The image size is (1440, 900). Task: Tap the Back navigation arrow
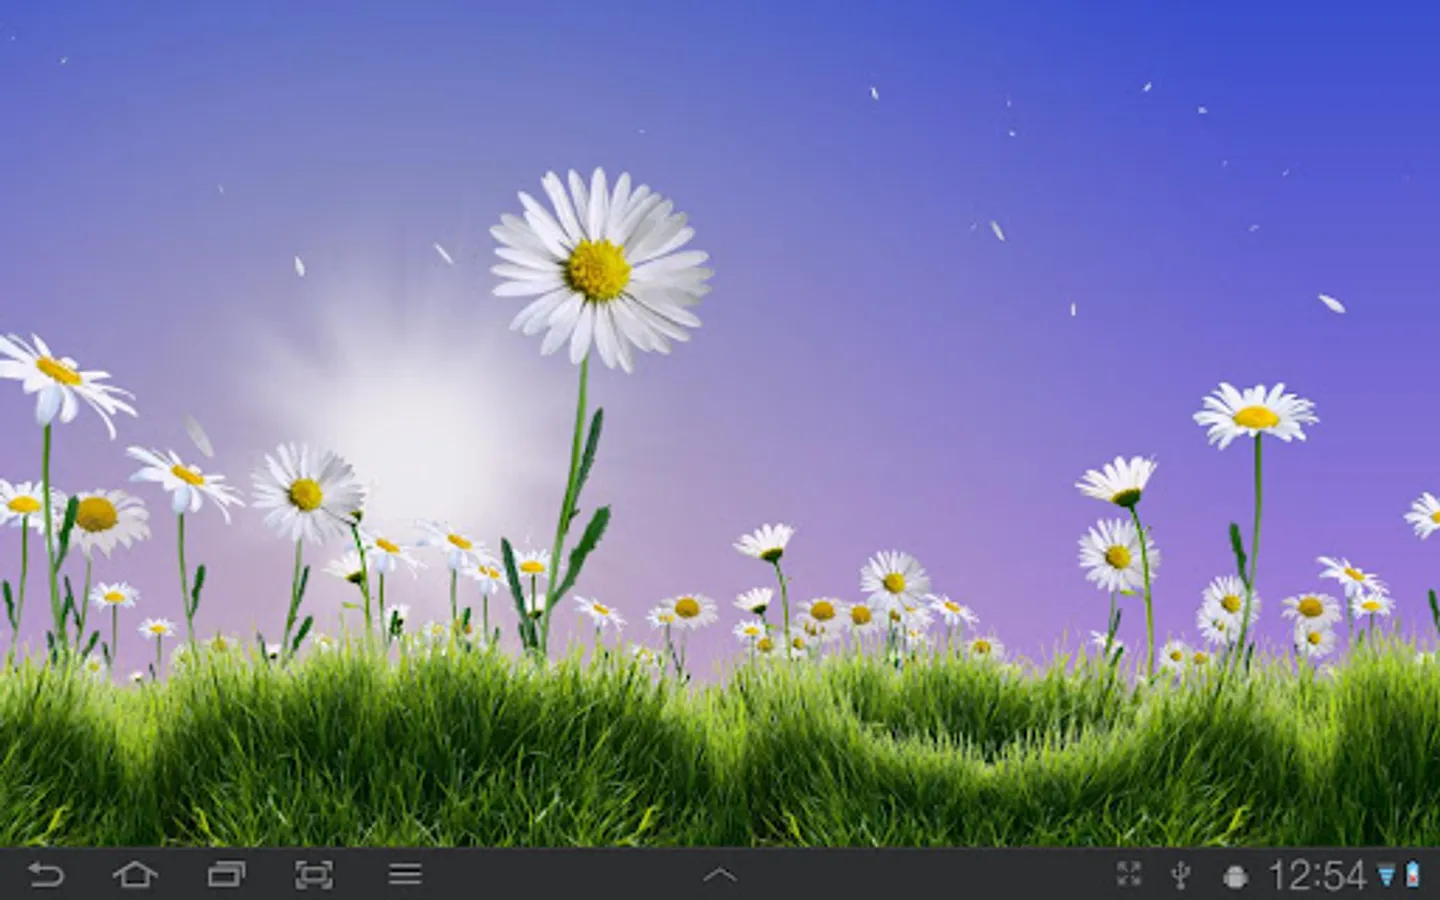tap(45, 875)
